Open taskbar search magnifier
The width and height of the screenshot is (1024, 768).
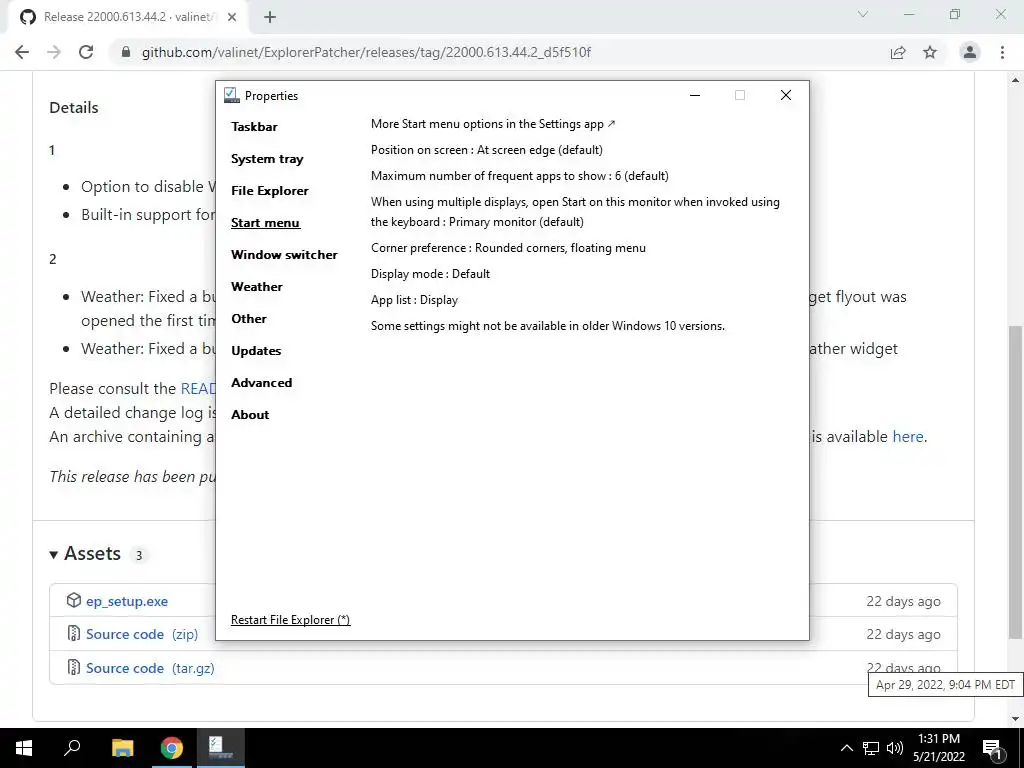72,748
